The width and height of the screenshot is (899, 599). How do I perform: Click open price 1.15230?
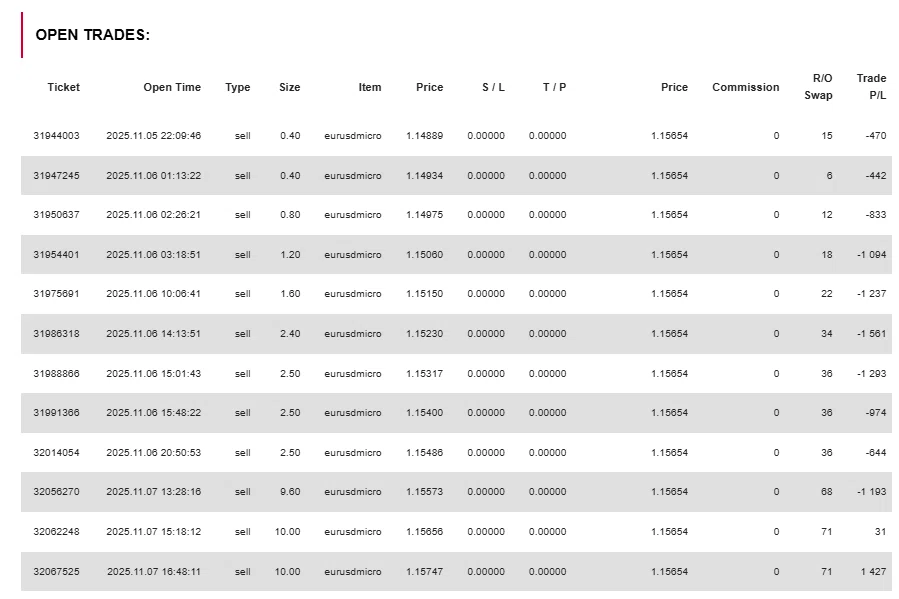(424, 334)
